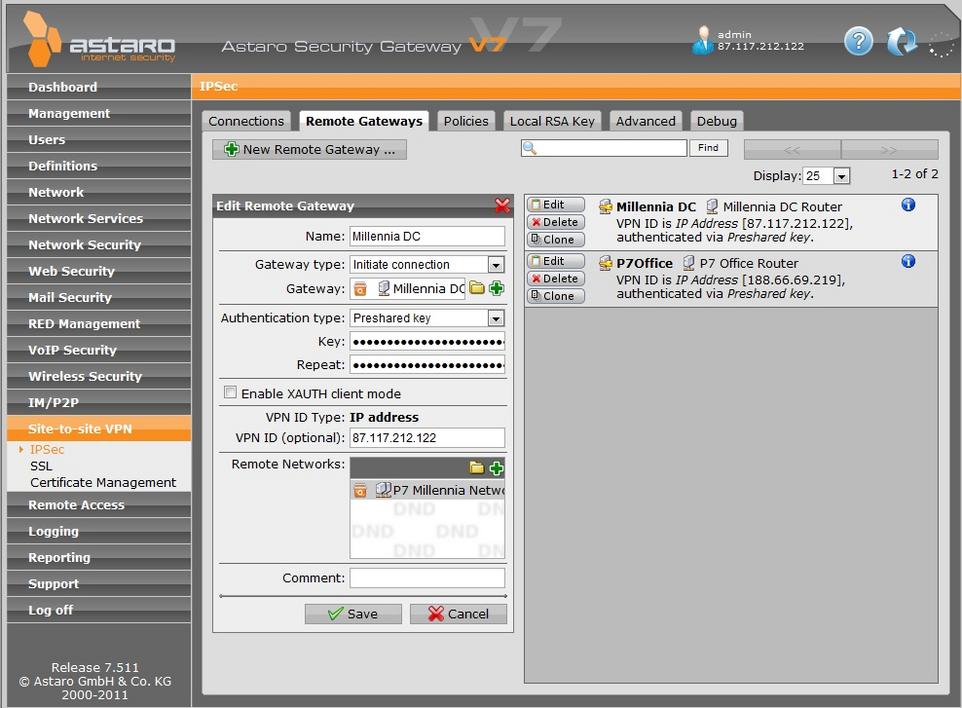Collapse the Site-to-site VPN menu section
962x708 pixels.
(99, 429)
